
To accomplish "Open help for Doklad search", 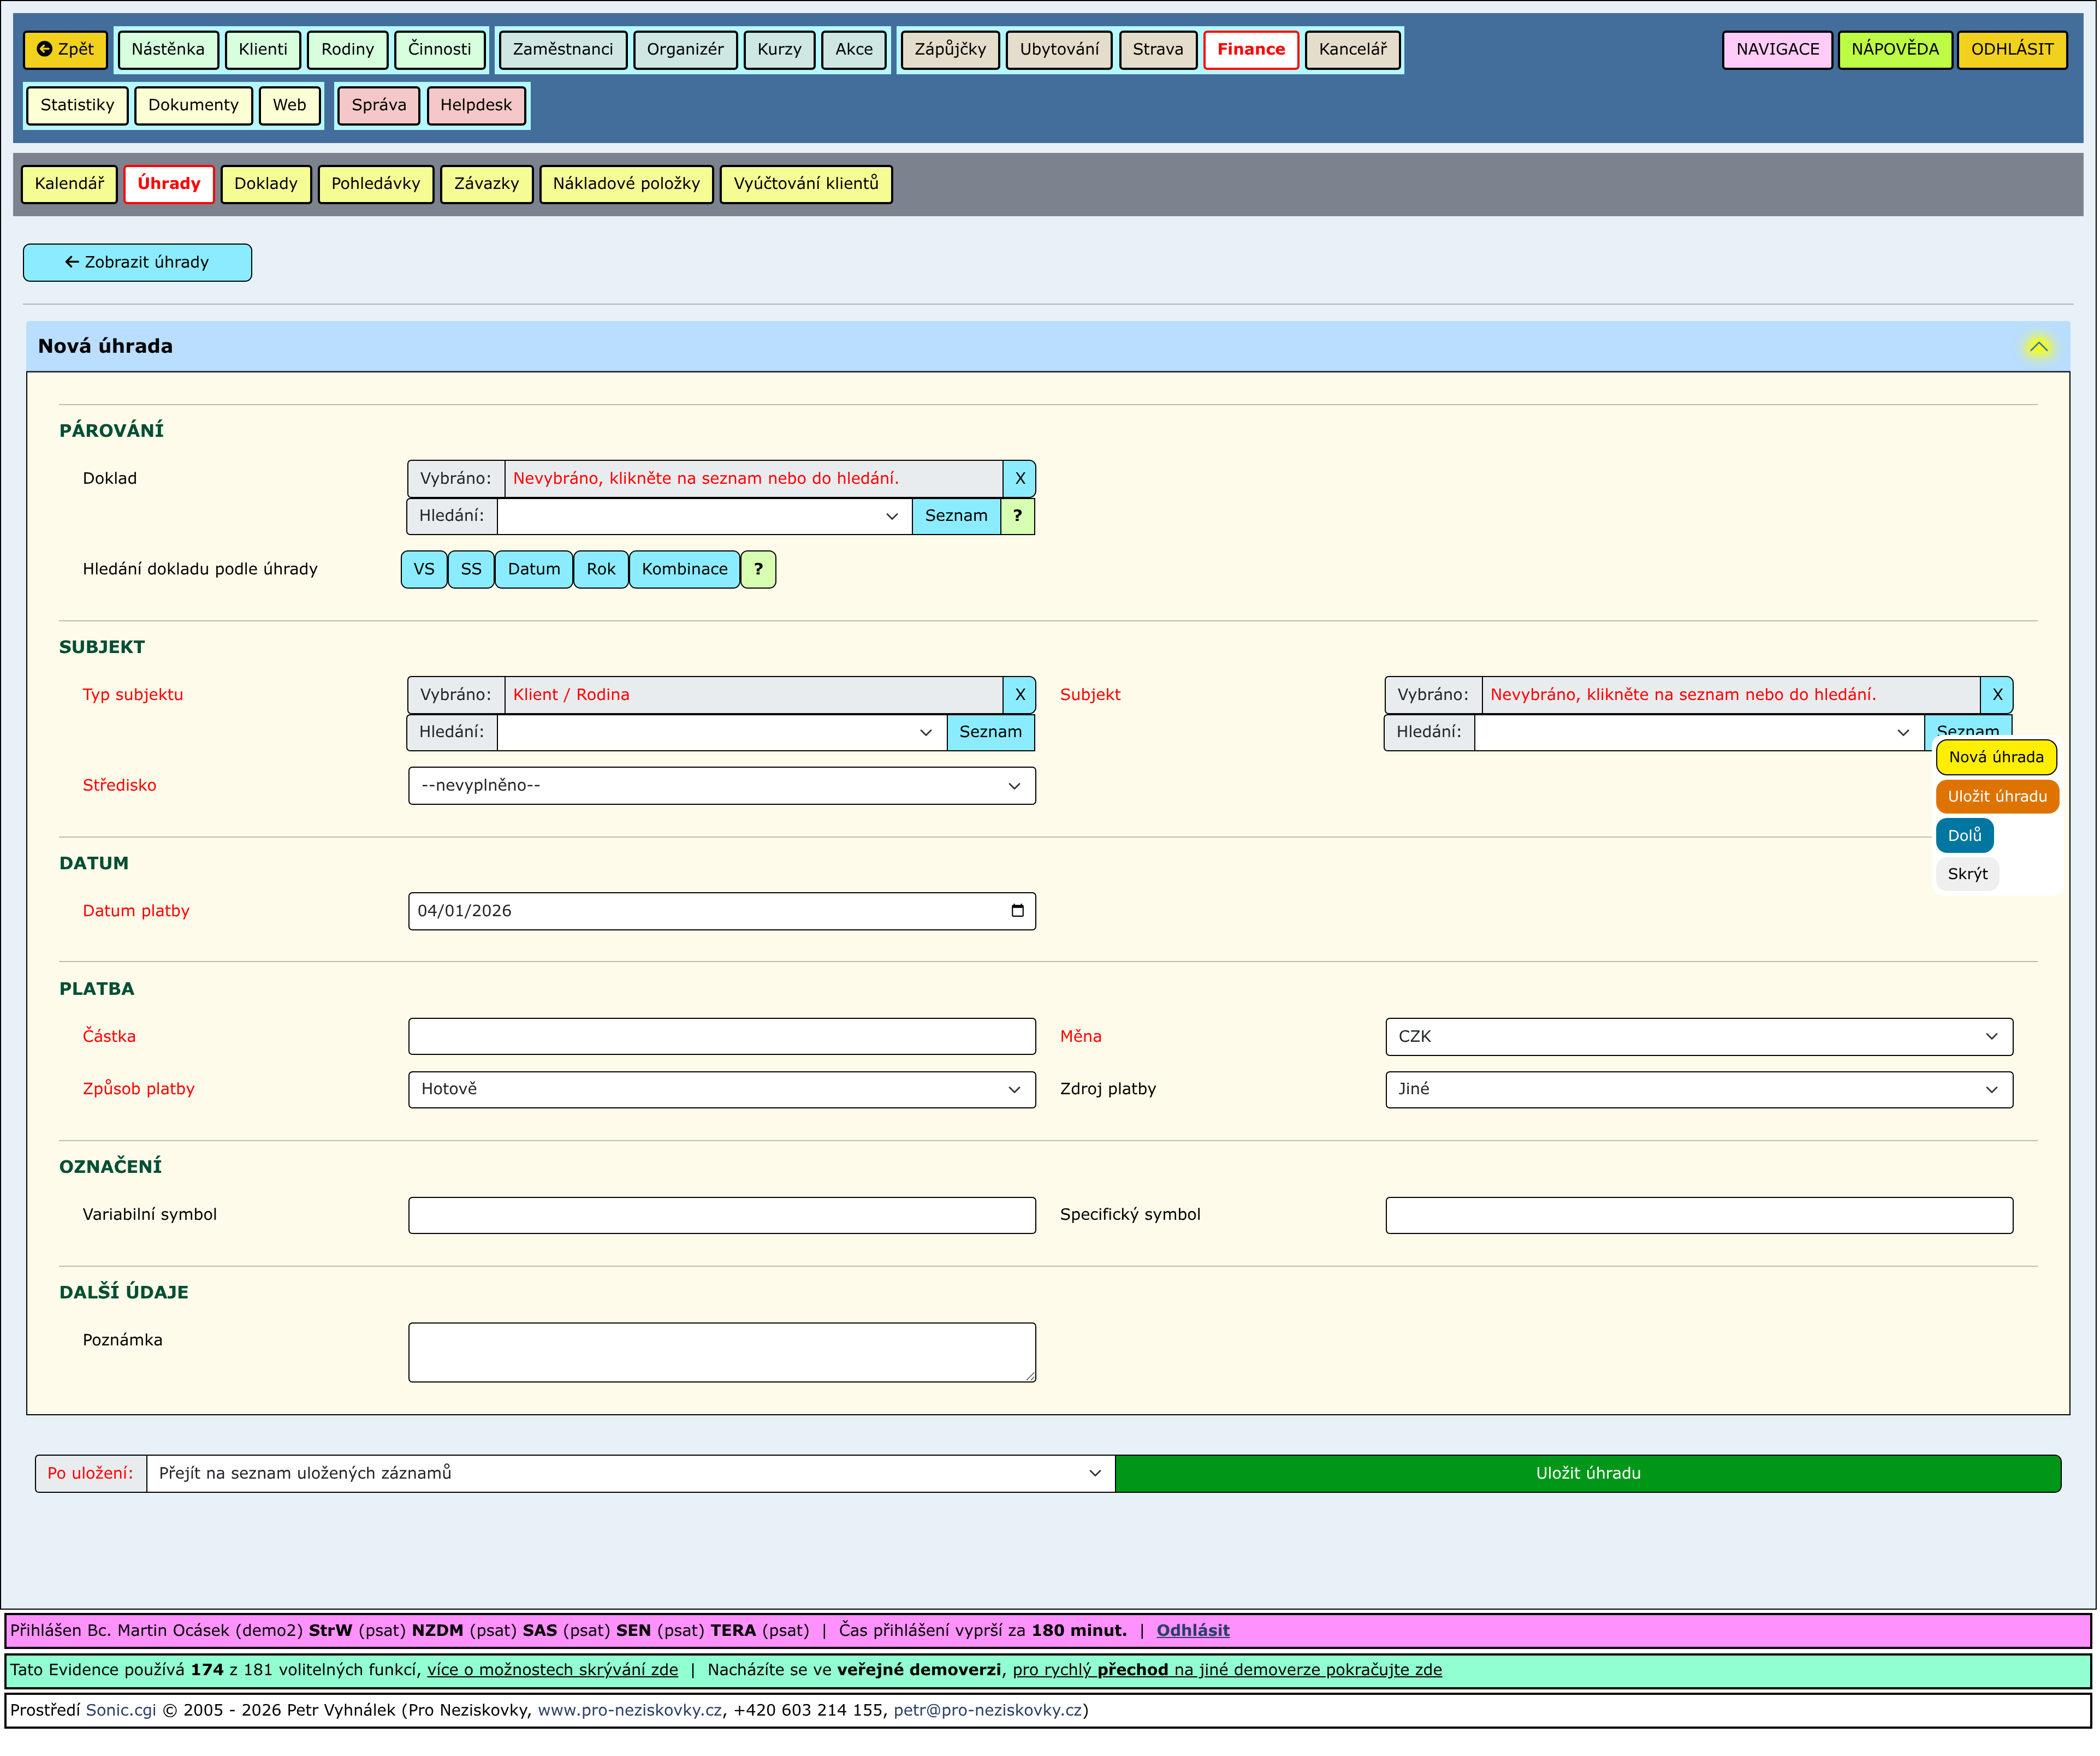I will [1018, 516].
